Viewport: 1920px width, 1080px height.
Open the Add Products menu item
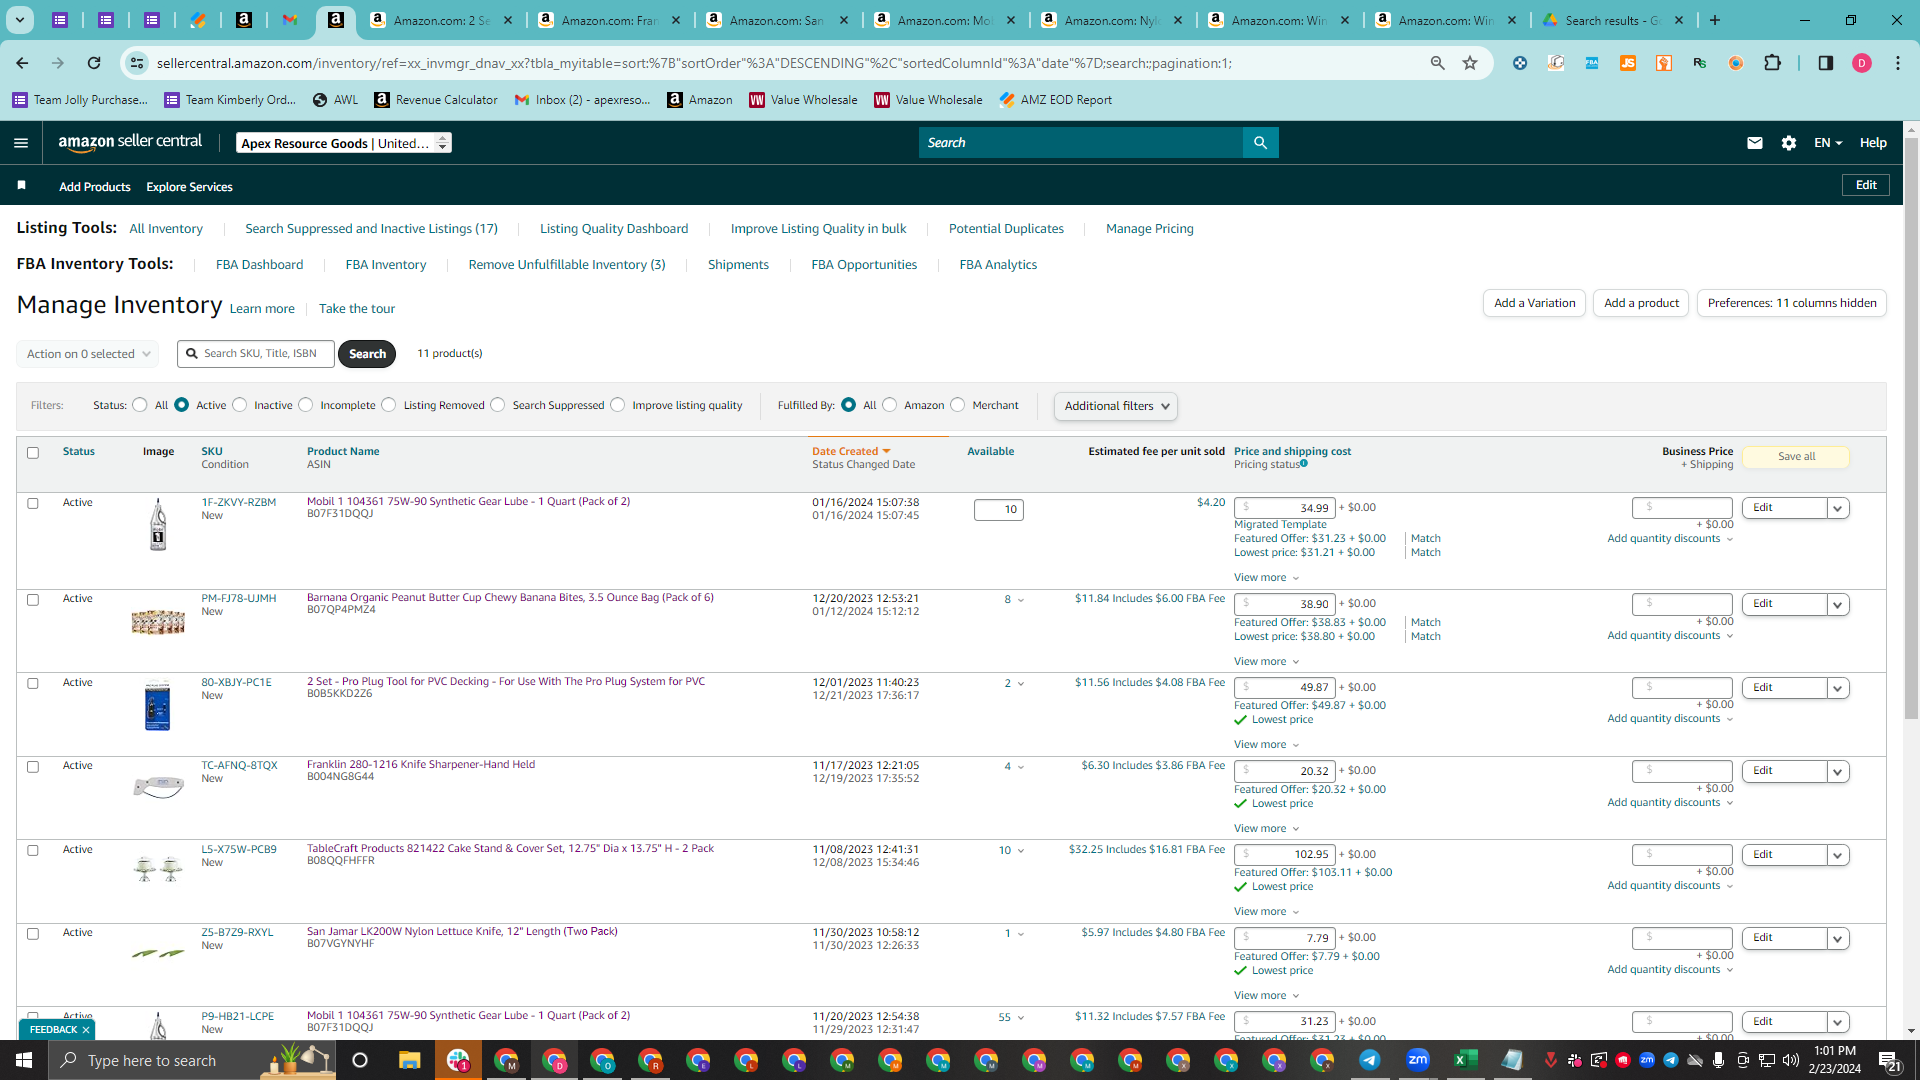(x=95, y=187)
